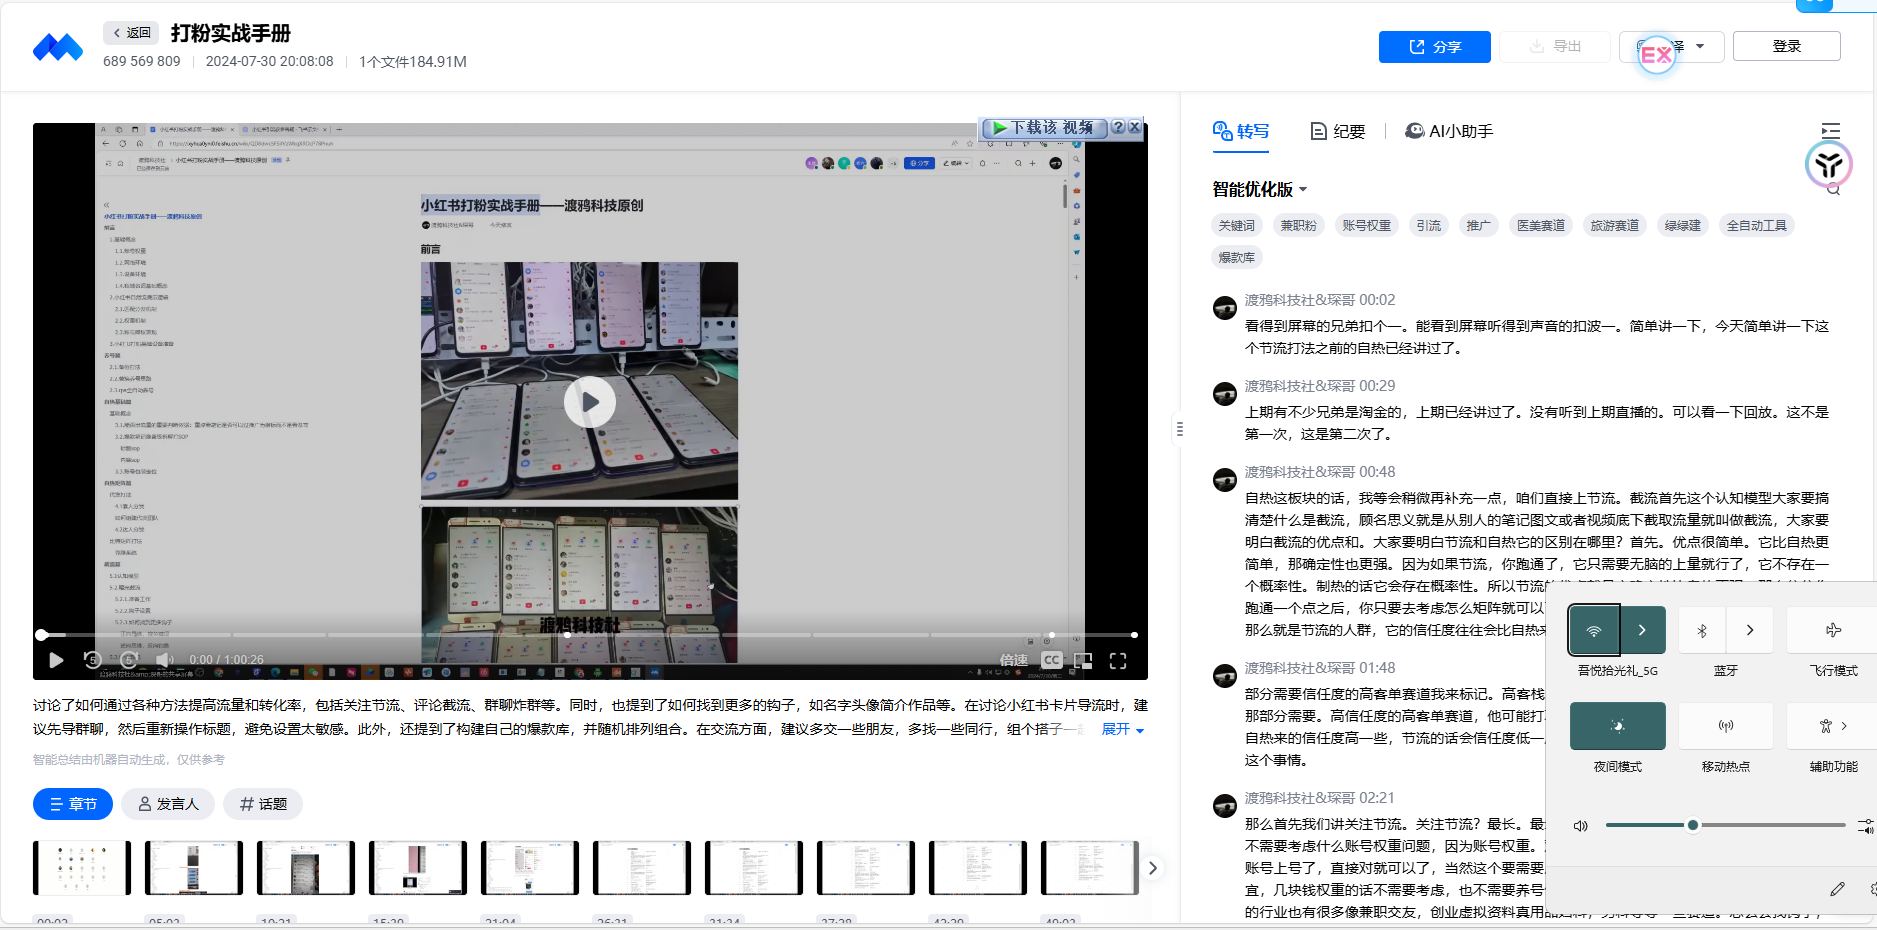Expand the 智能优化版 version dropdown
Image resolution: width=1877 pixels, height=930 pixels.
coord(1260,189)
